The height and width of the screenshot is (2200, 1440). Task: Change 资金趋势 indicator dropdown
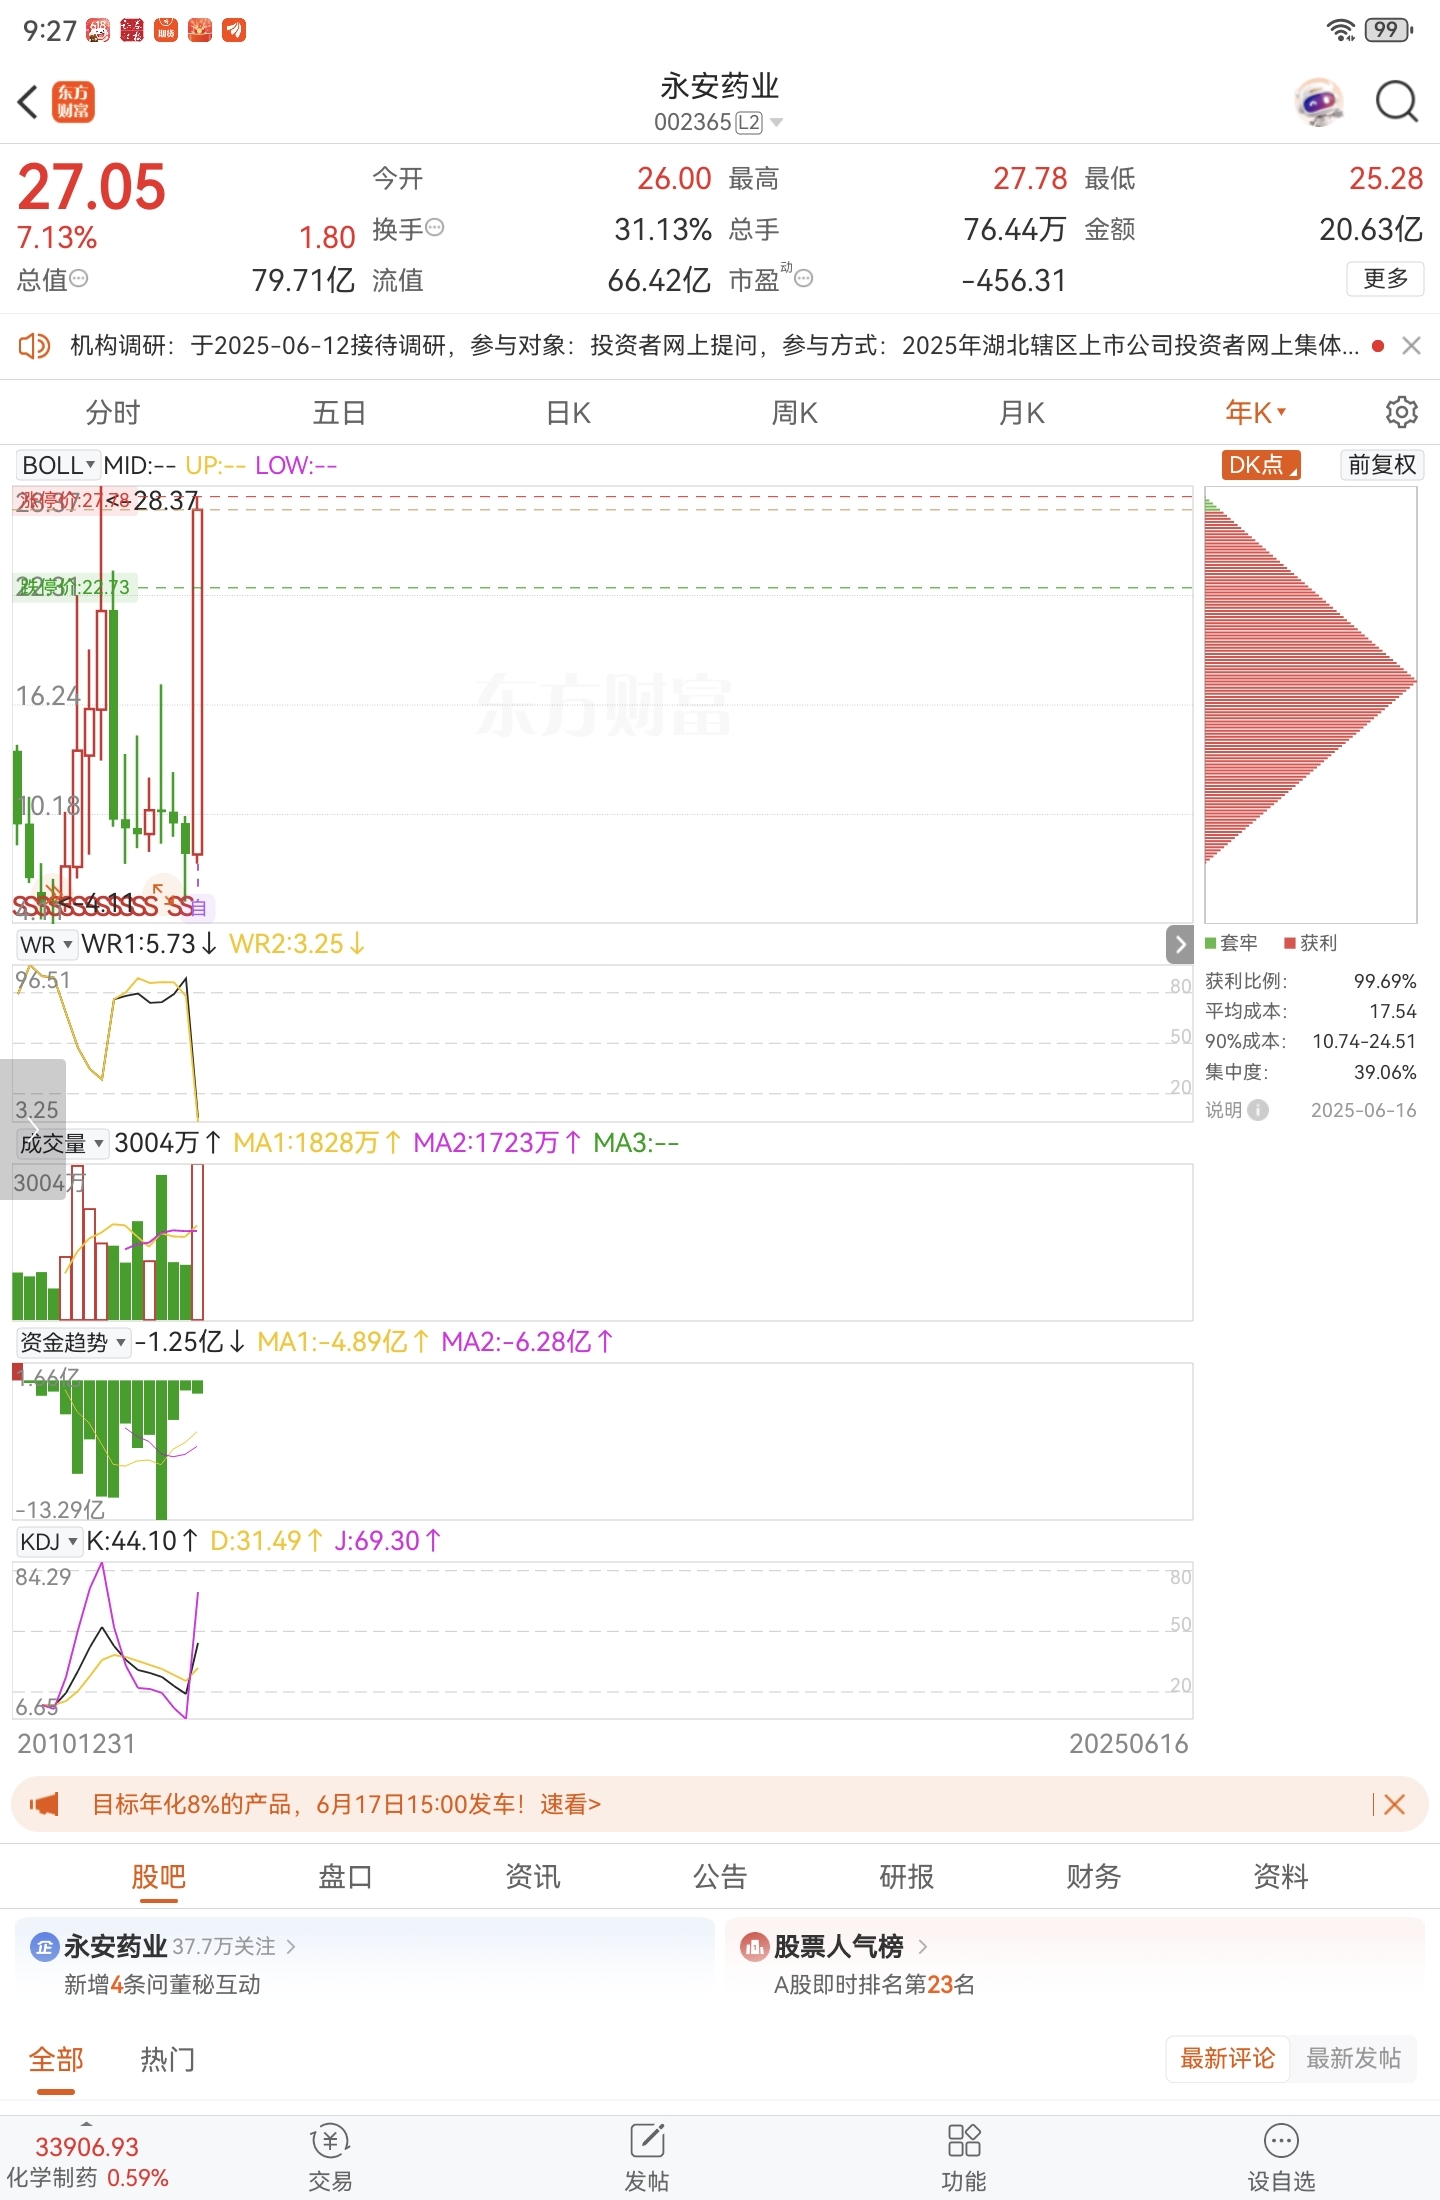[x=73, y=1342]
